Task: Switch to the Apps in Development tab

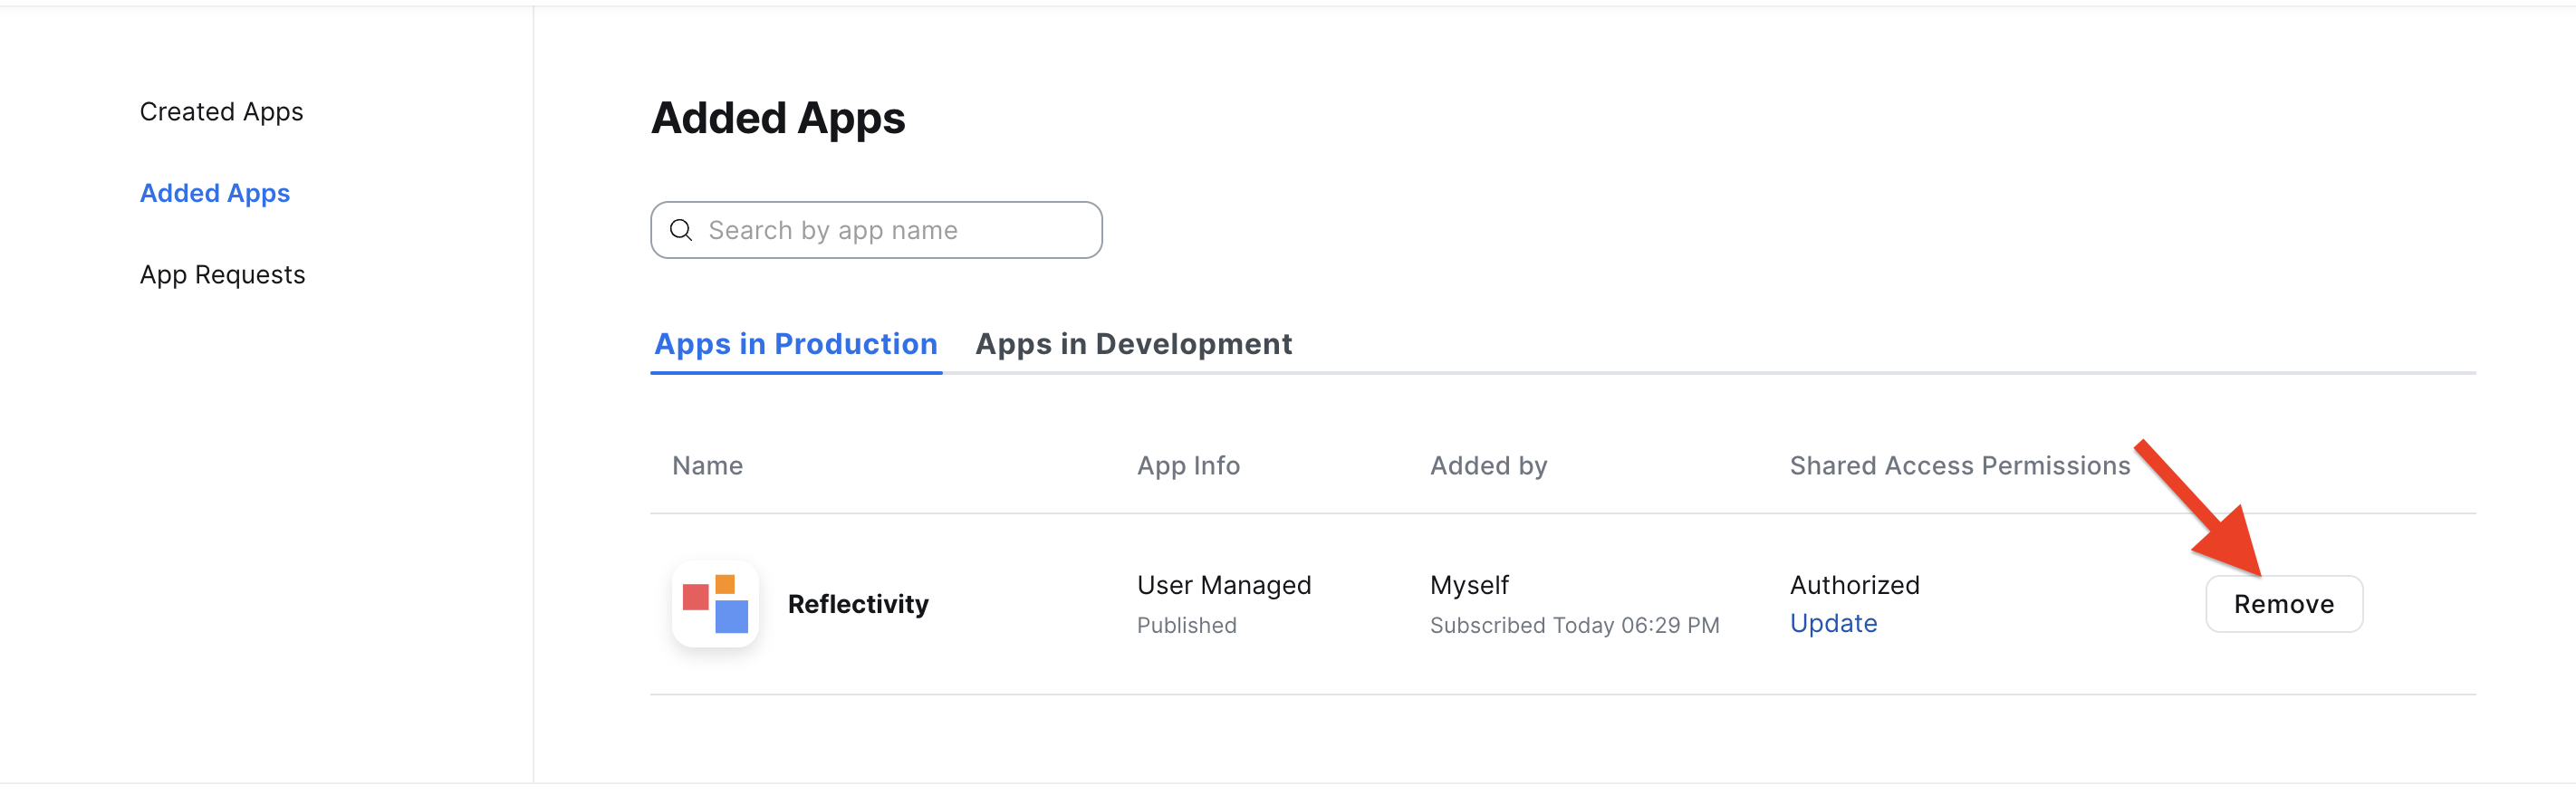Action: [x=1133, y=344]
